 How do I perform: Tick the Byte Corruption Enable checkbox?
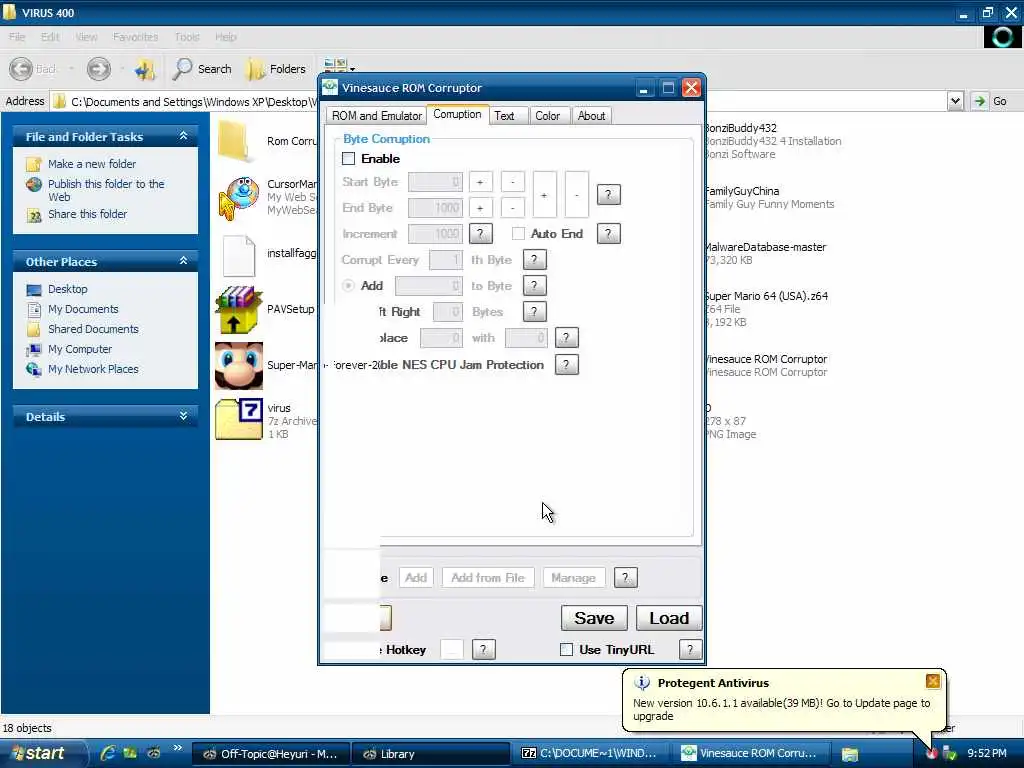click(x=349, y=159)
